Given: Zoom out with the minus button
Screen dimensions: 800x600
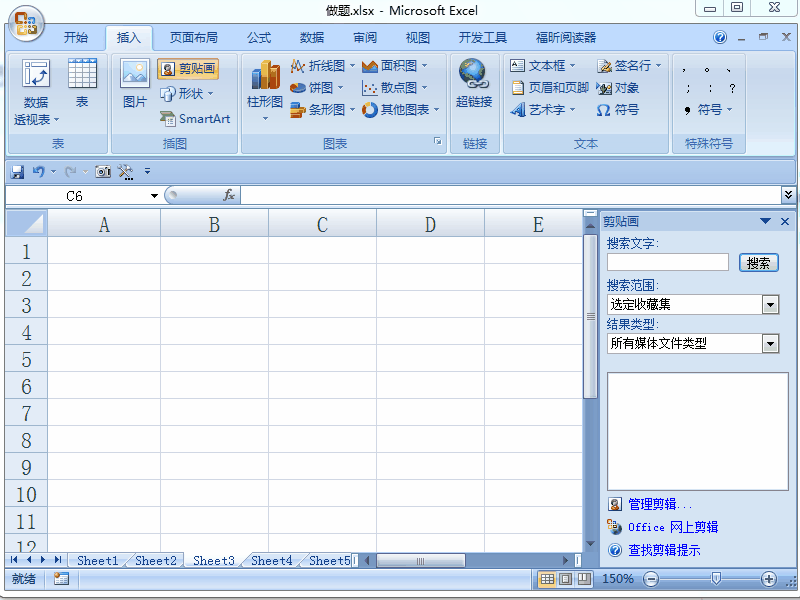Looking at the screenshot, I should pos(651,579).
